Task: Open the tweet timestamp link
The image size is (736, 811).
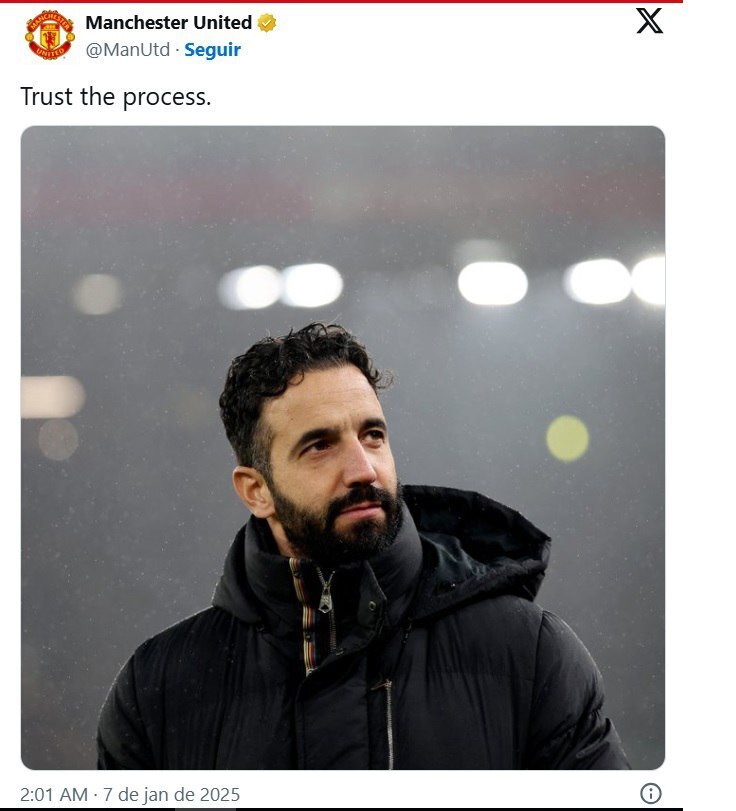Action: 130,795
